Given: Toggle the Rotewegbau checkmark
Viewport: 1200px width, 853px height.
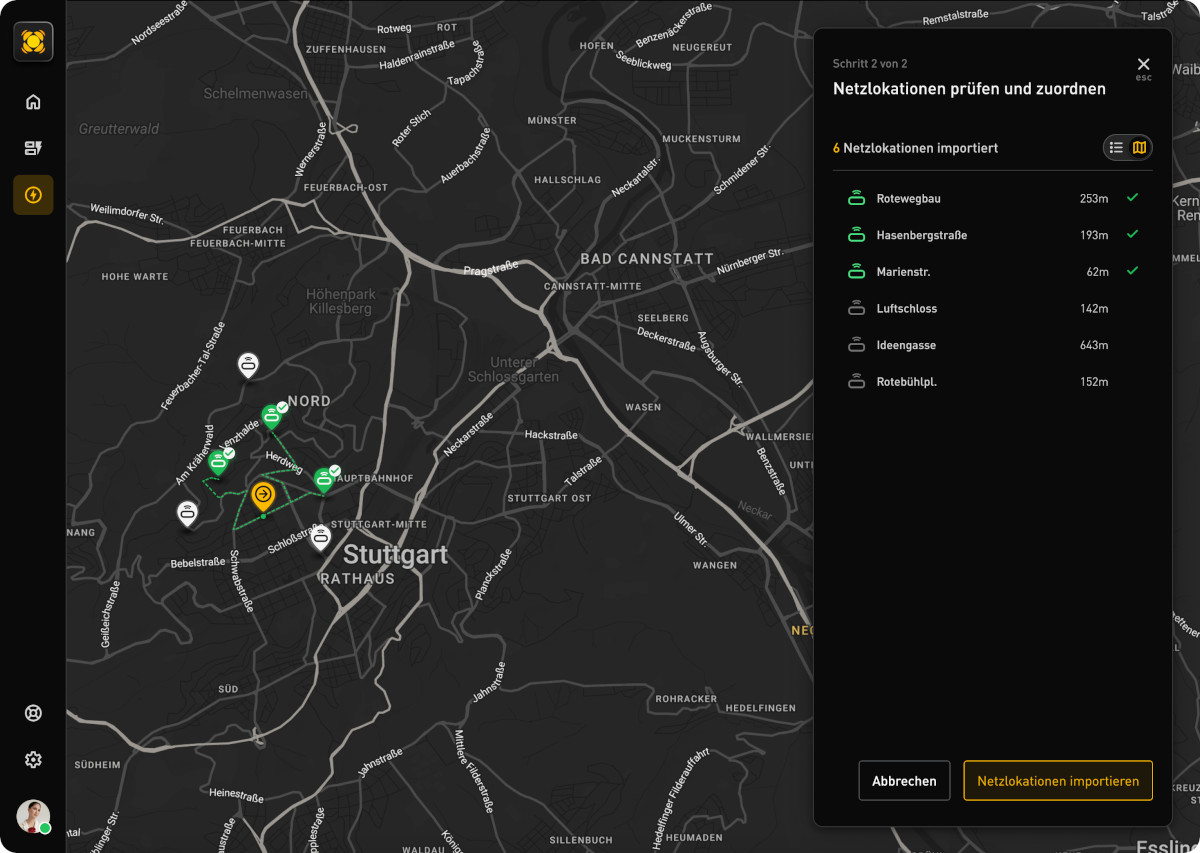Looking at the screenshot, I should tap(1132, 198).
